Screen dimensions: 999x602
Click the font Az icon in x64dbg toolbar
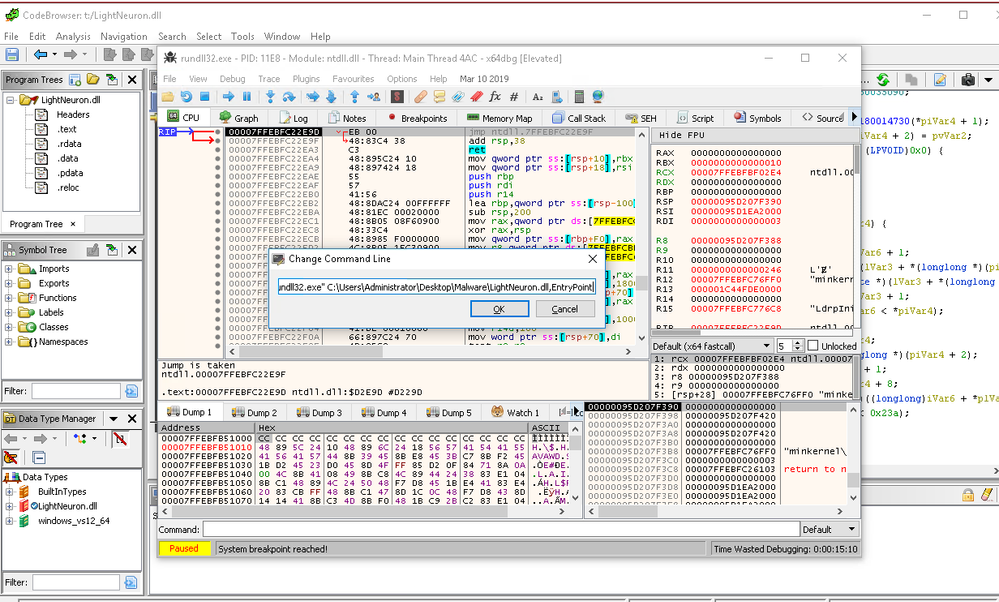click(538, 97)
